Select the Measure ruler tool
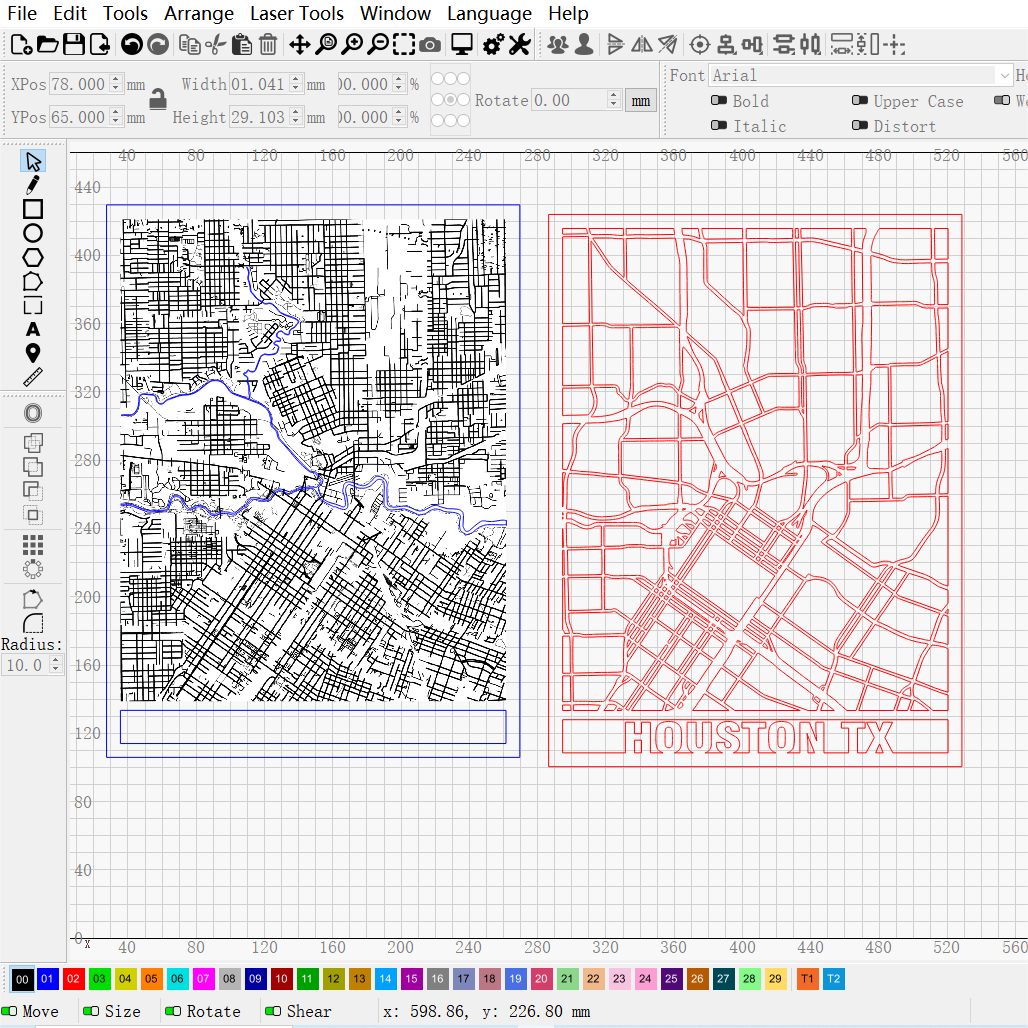 [33, 377]
